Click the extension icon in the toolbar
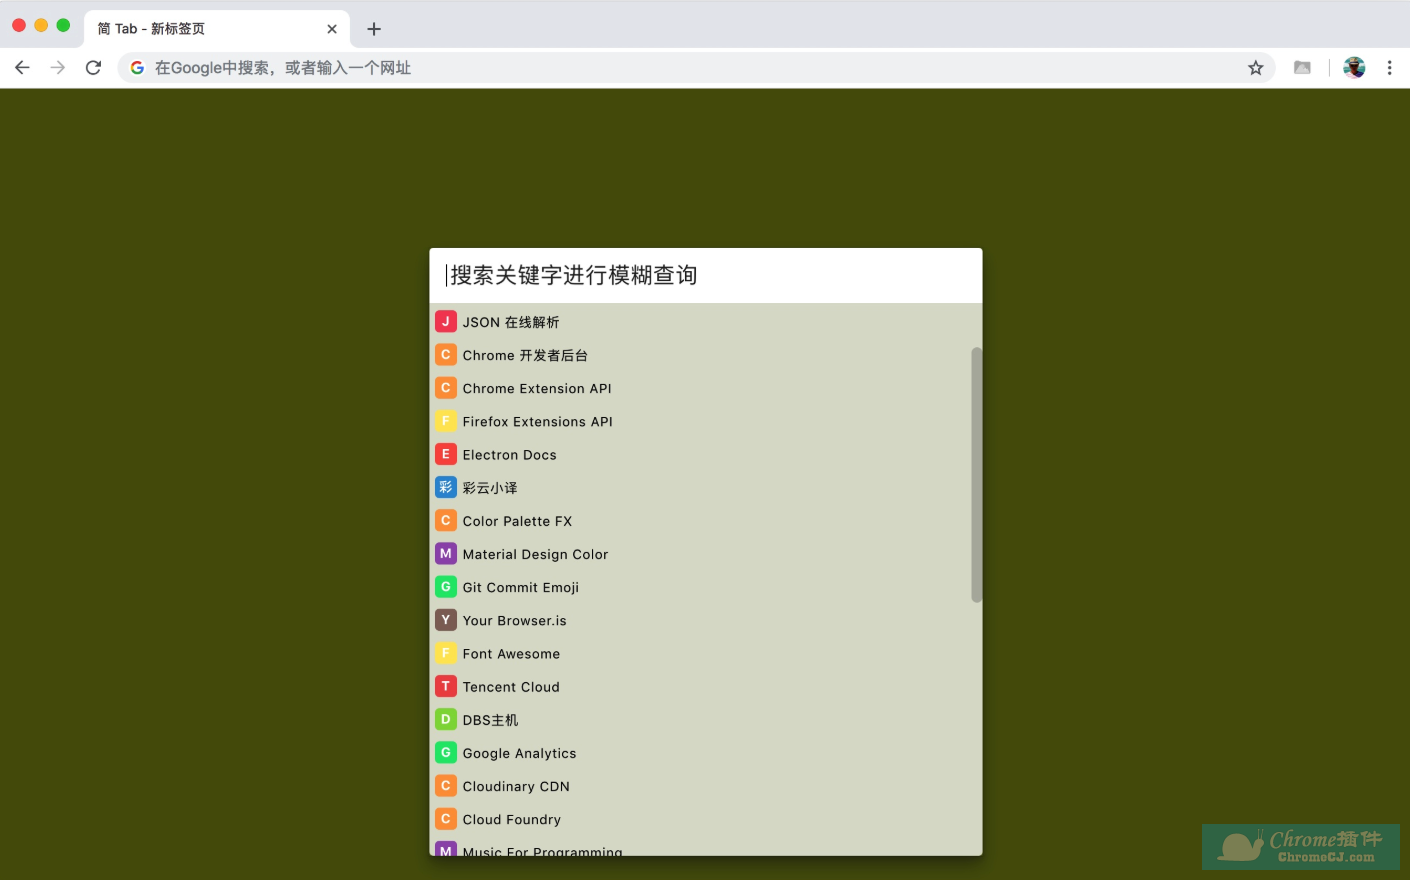The width and height of the screenshot is (1410, 880). (1302, 68)
